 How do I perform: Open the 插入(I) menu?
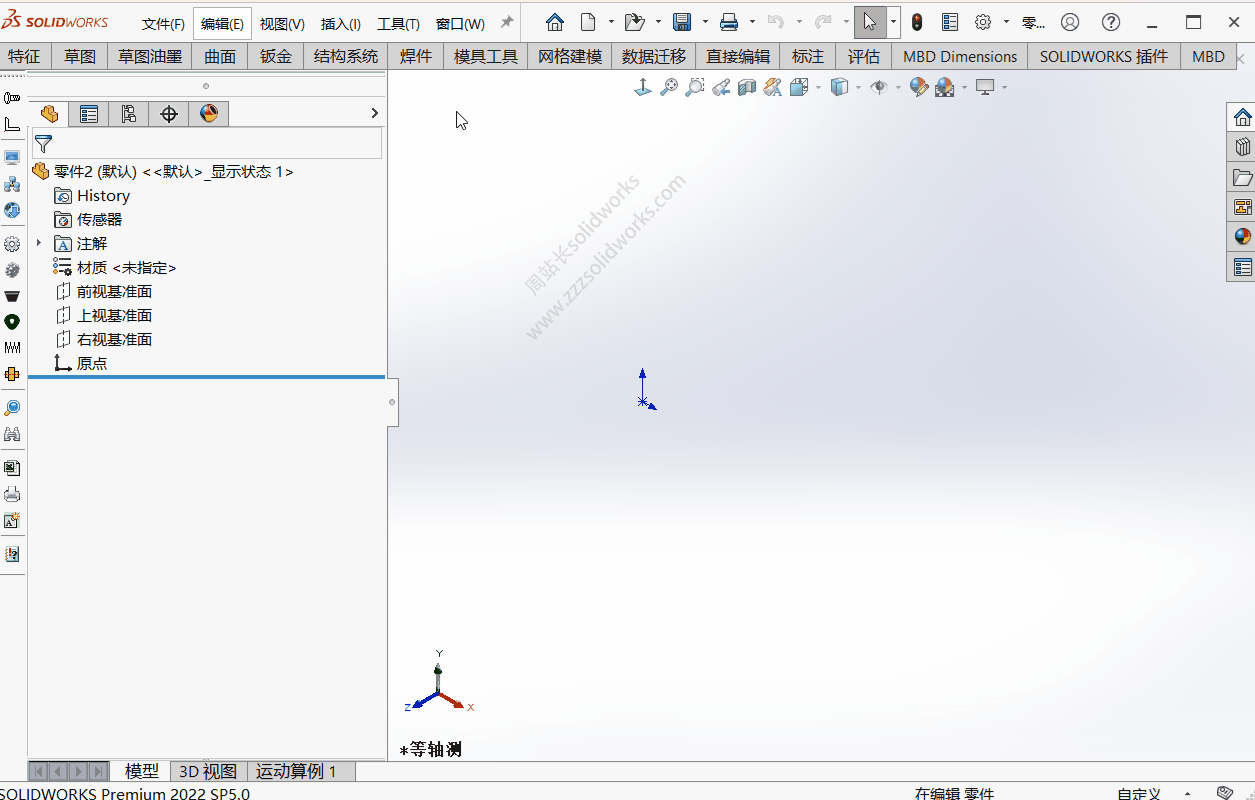tap(341, 24)
